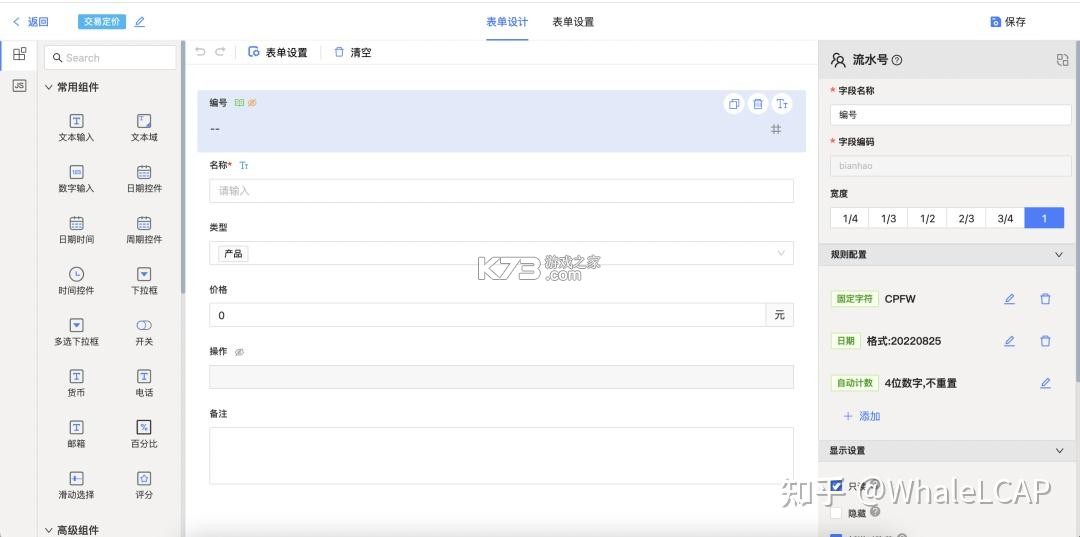1080x537 pixels.
Task: Delete the 日期 format rule
Action: pyautogui.click(x=1046, y=341)
